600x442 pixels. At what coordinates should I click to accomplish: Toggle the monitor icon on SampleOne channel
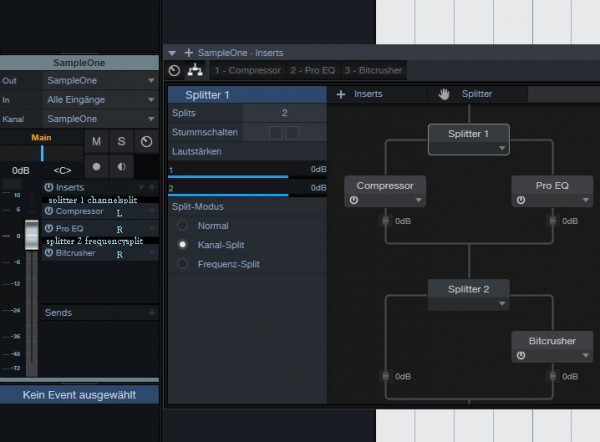coord(121,167)
